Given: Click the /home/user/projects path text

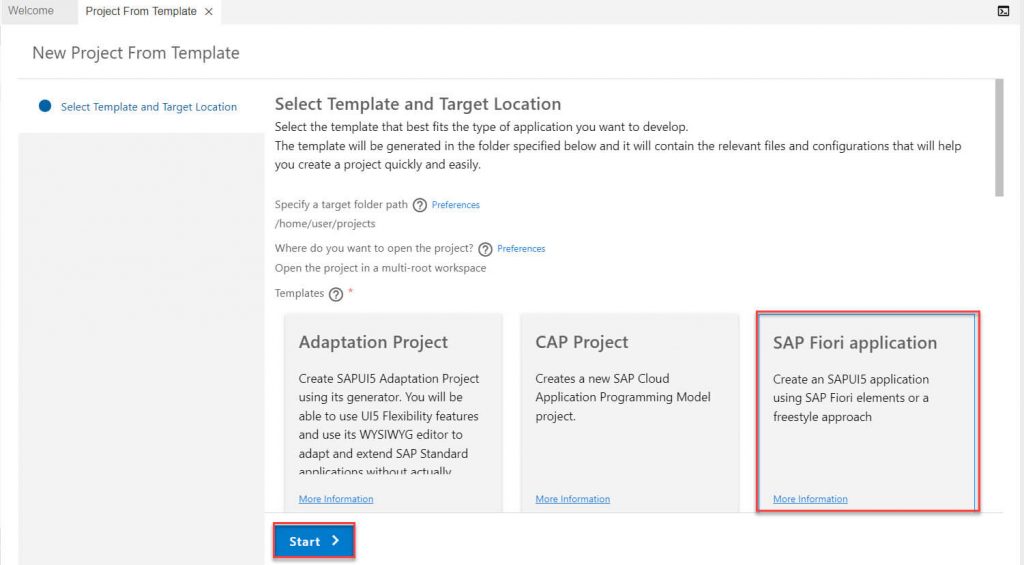Looking at the screenshot, I should [325, 223].
